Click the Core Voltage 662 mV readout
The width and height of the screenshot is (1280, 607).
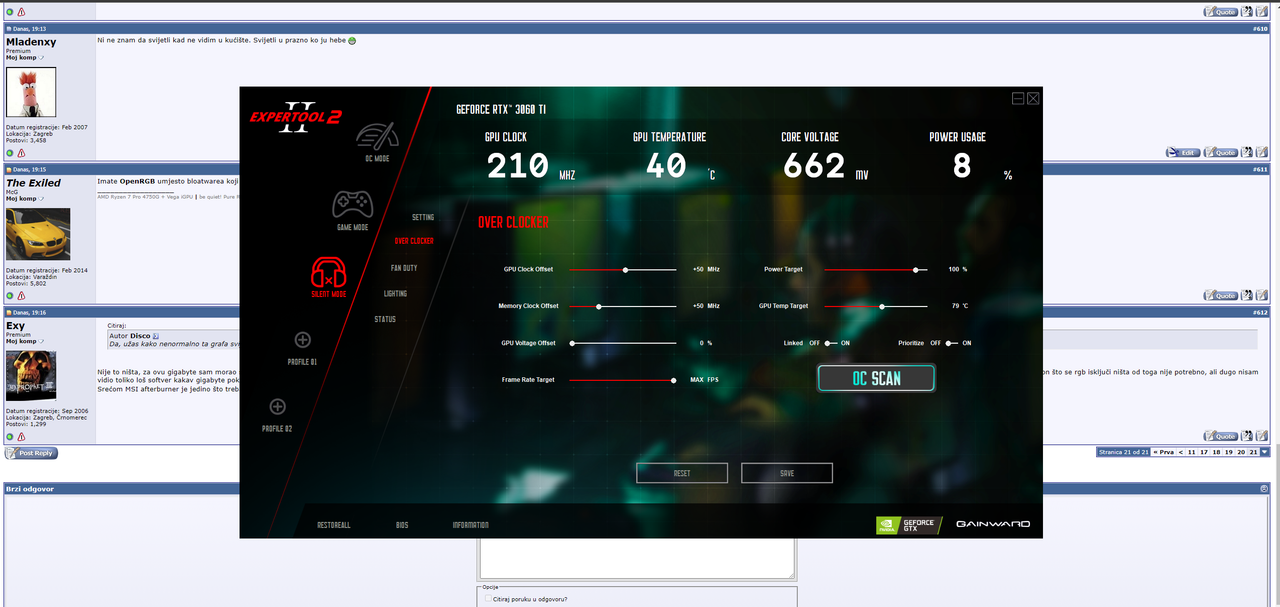[826, 165]
